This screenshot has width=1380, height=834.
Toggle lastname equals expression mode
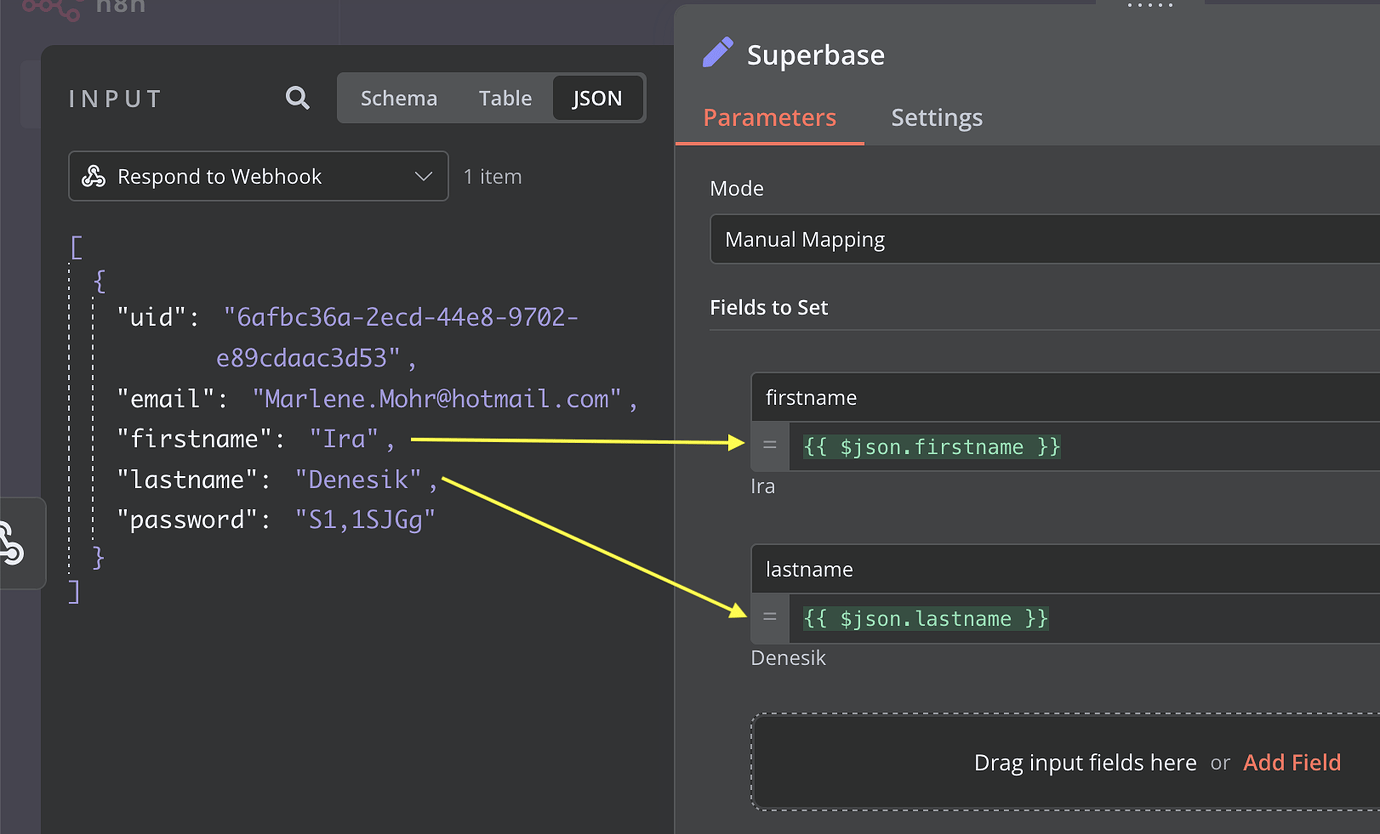(x=769, y=618)
